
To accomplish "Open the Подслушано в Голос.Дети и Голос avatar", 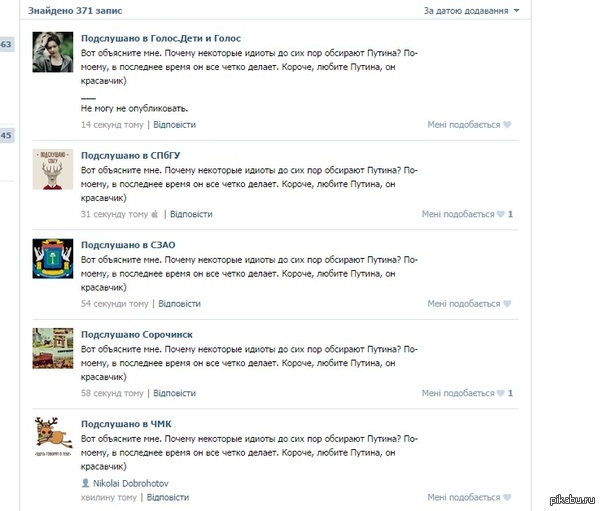I will point(53,52).
